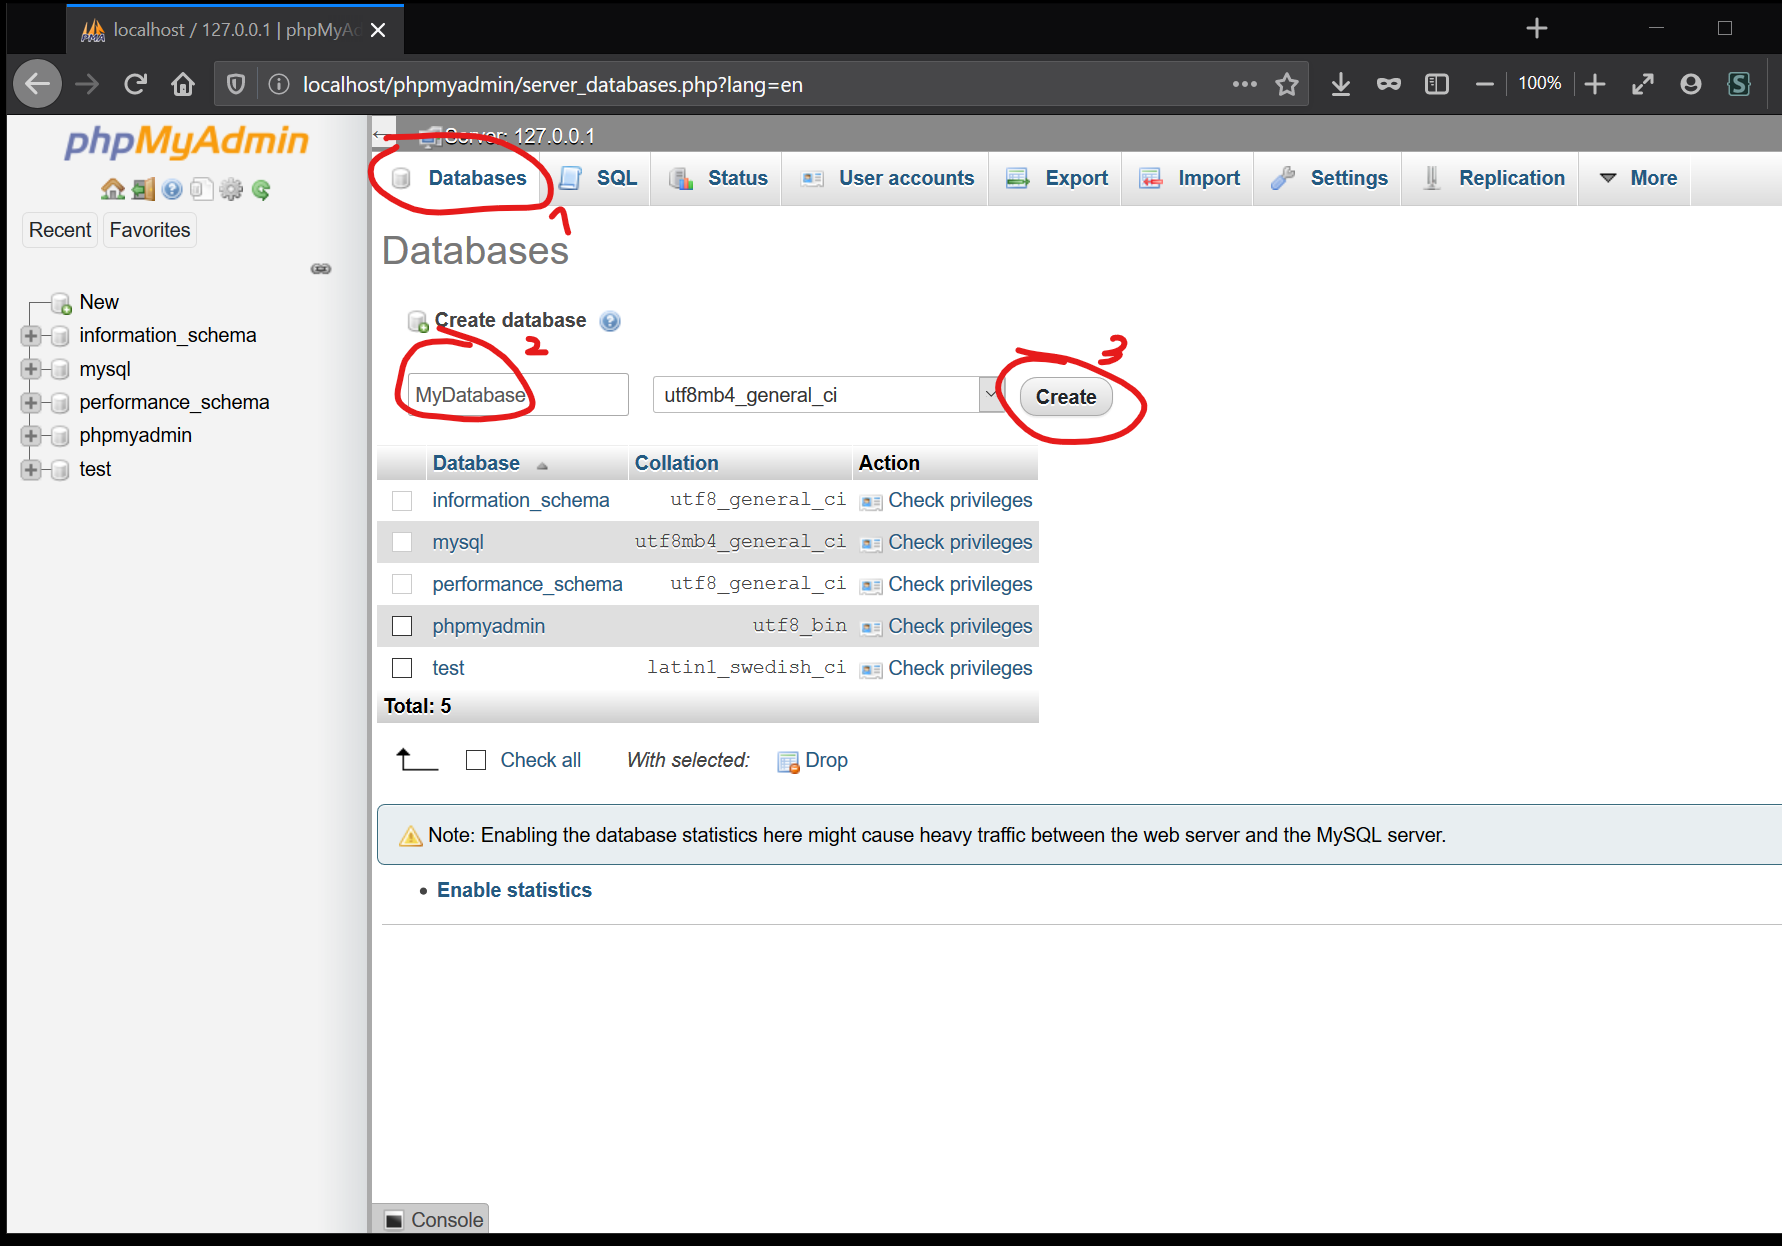Click the Enable statistics link
Image resolution: width=1782 pixels, height=1246 pixels.
(x=514, y=890)
